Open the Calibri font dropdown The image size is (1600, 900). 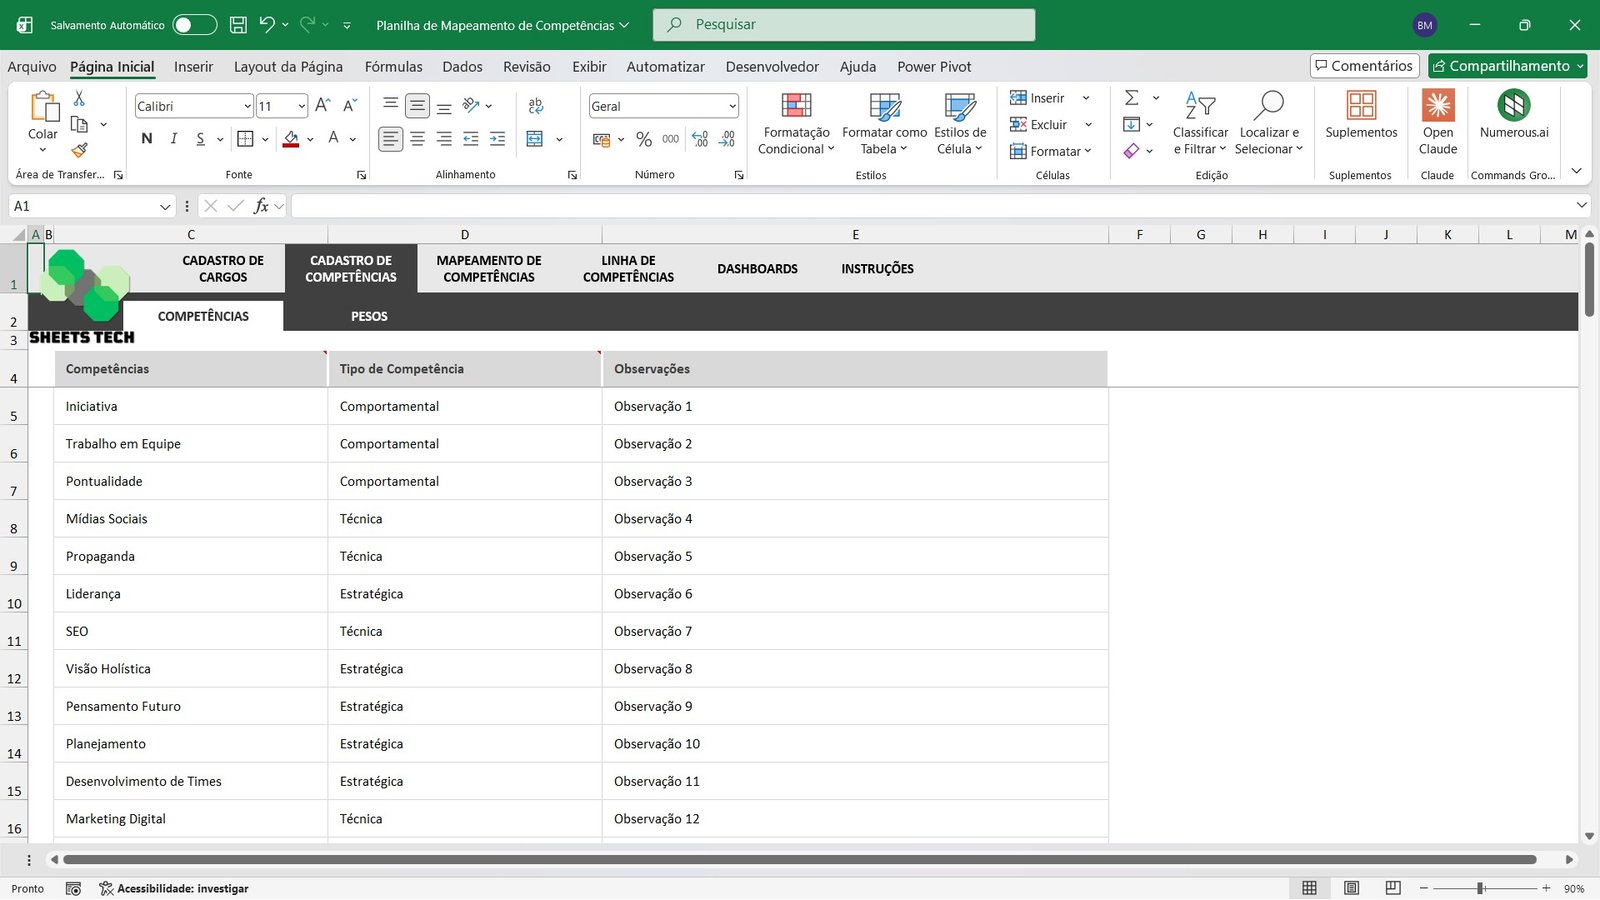246,105
